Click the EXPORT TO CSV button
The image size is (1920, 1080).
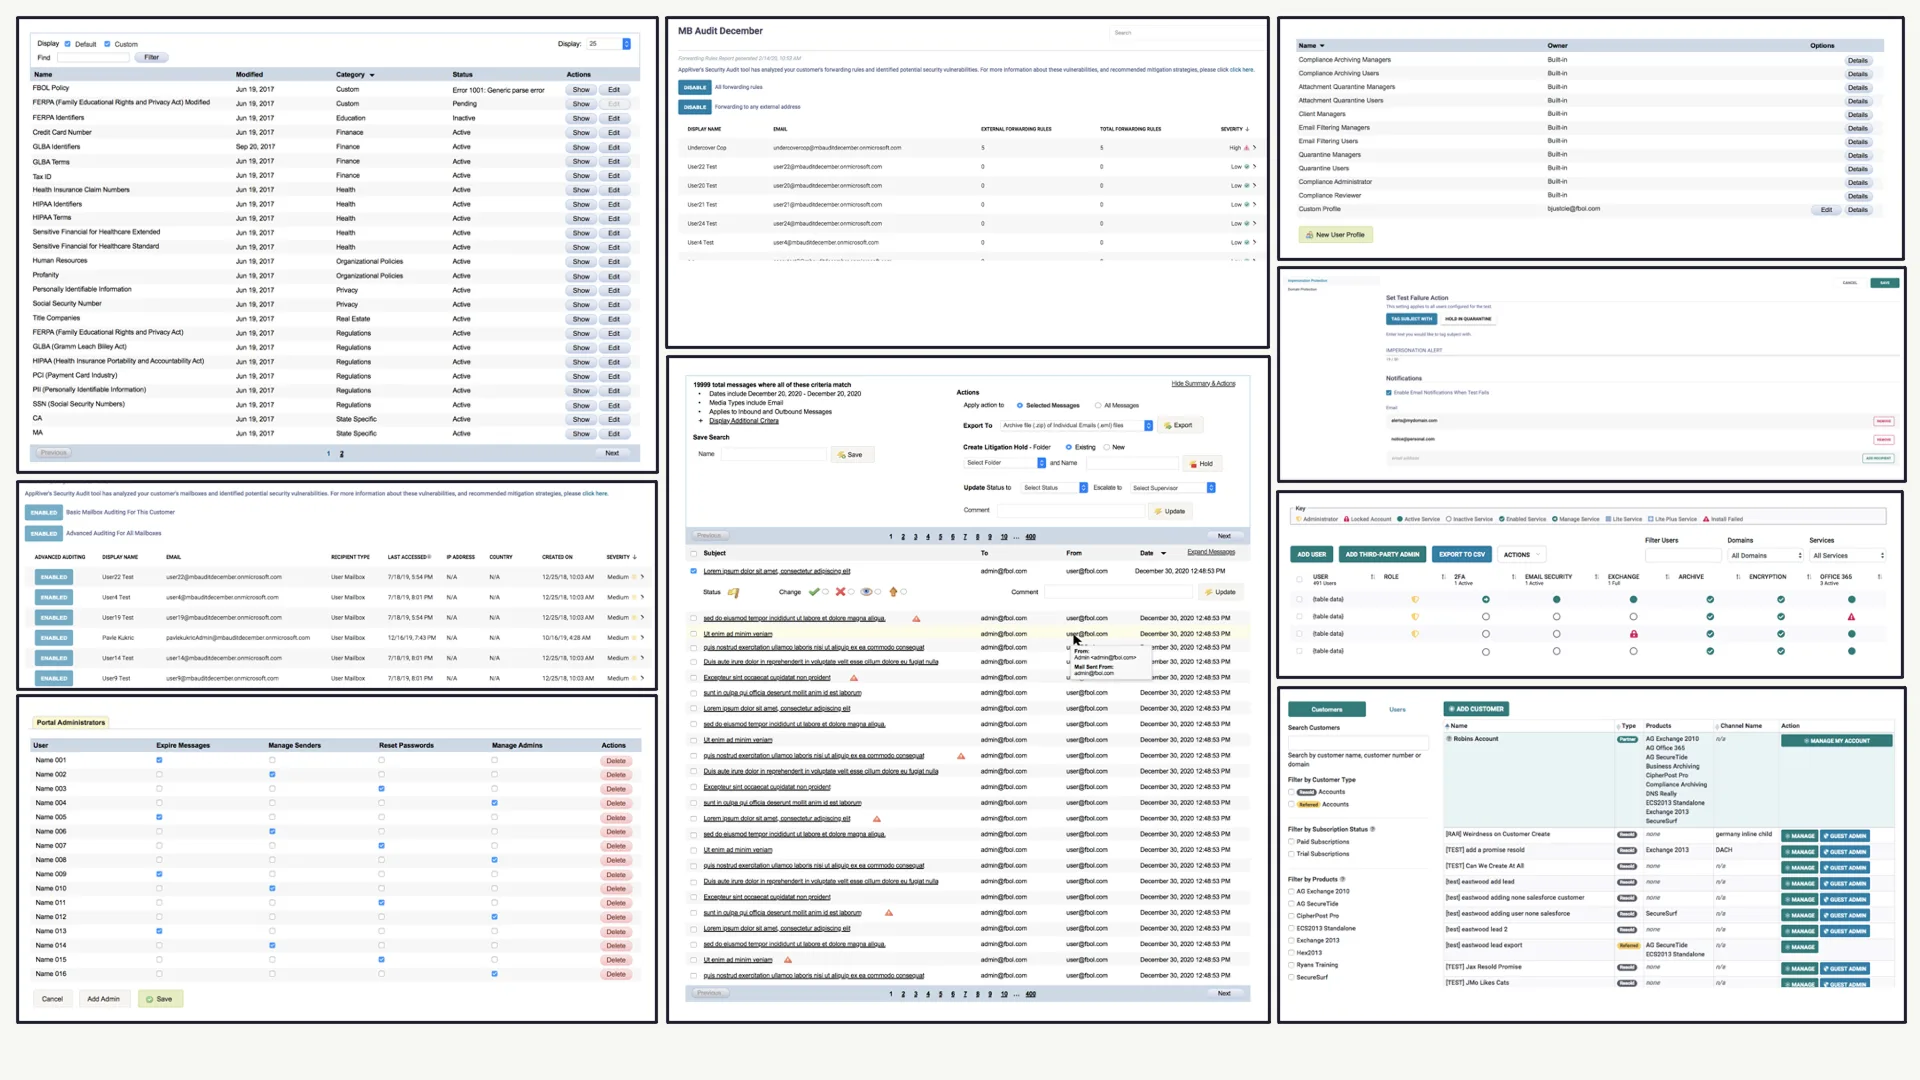pyautogui.click(x=1462, y=554)
